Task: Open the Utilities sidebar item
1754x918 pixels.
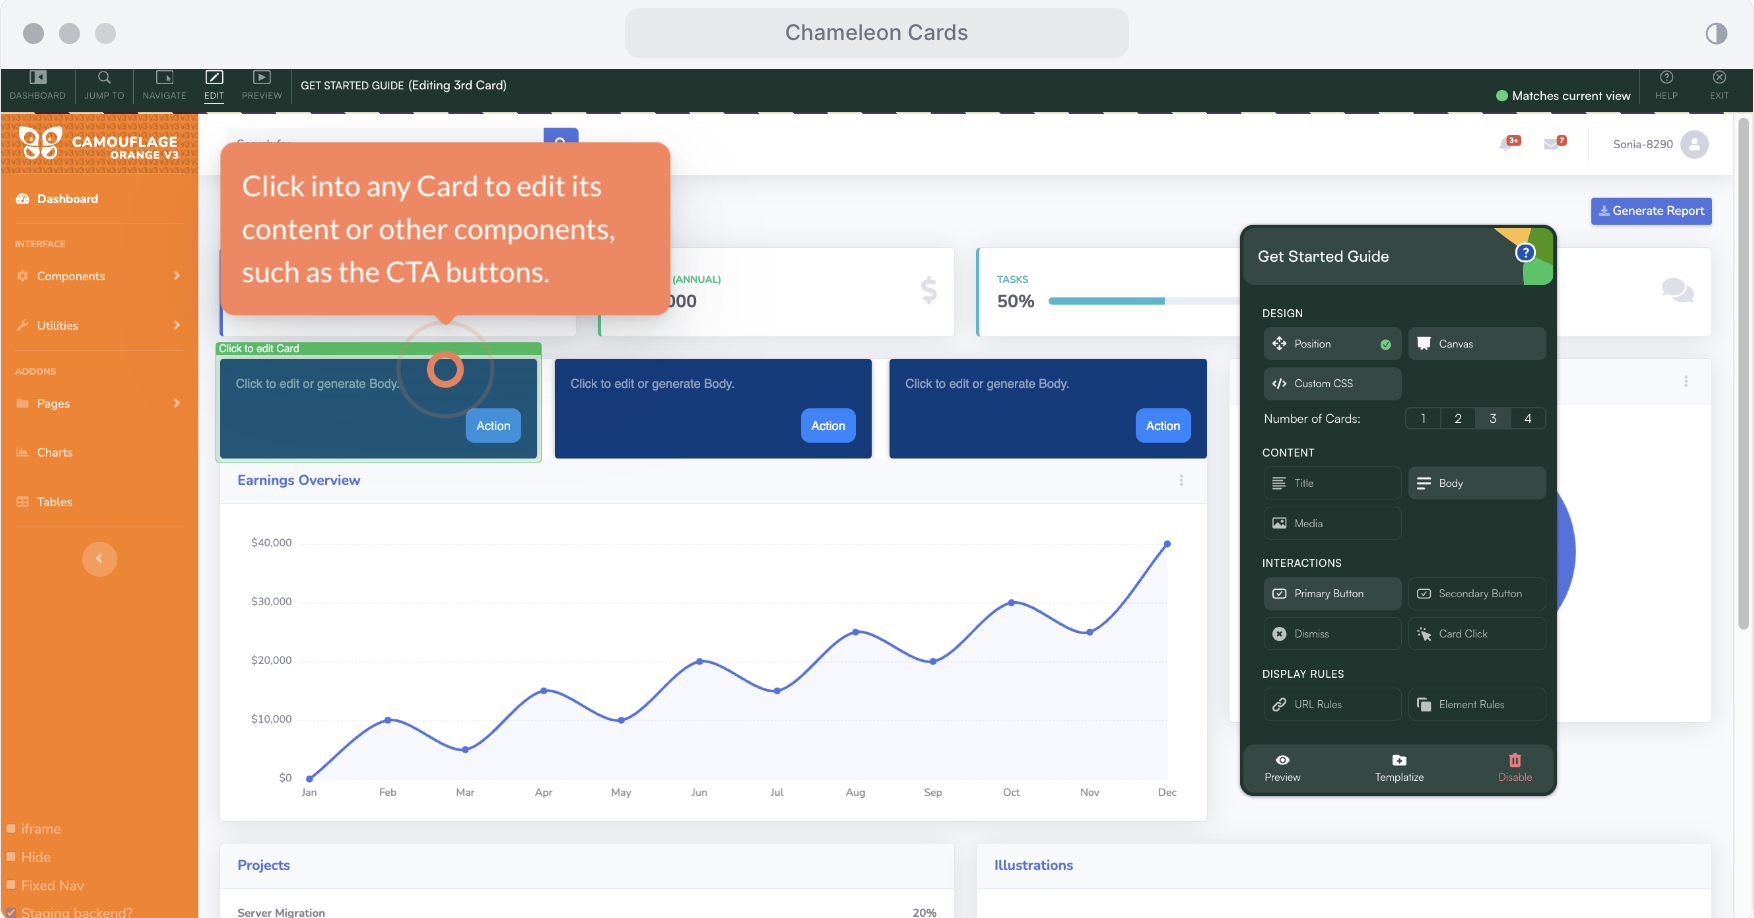Action: click(99, 326)
